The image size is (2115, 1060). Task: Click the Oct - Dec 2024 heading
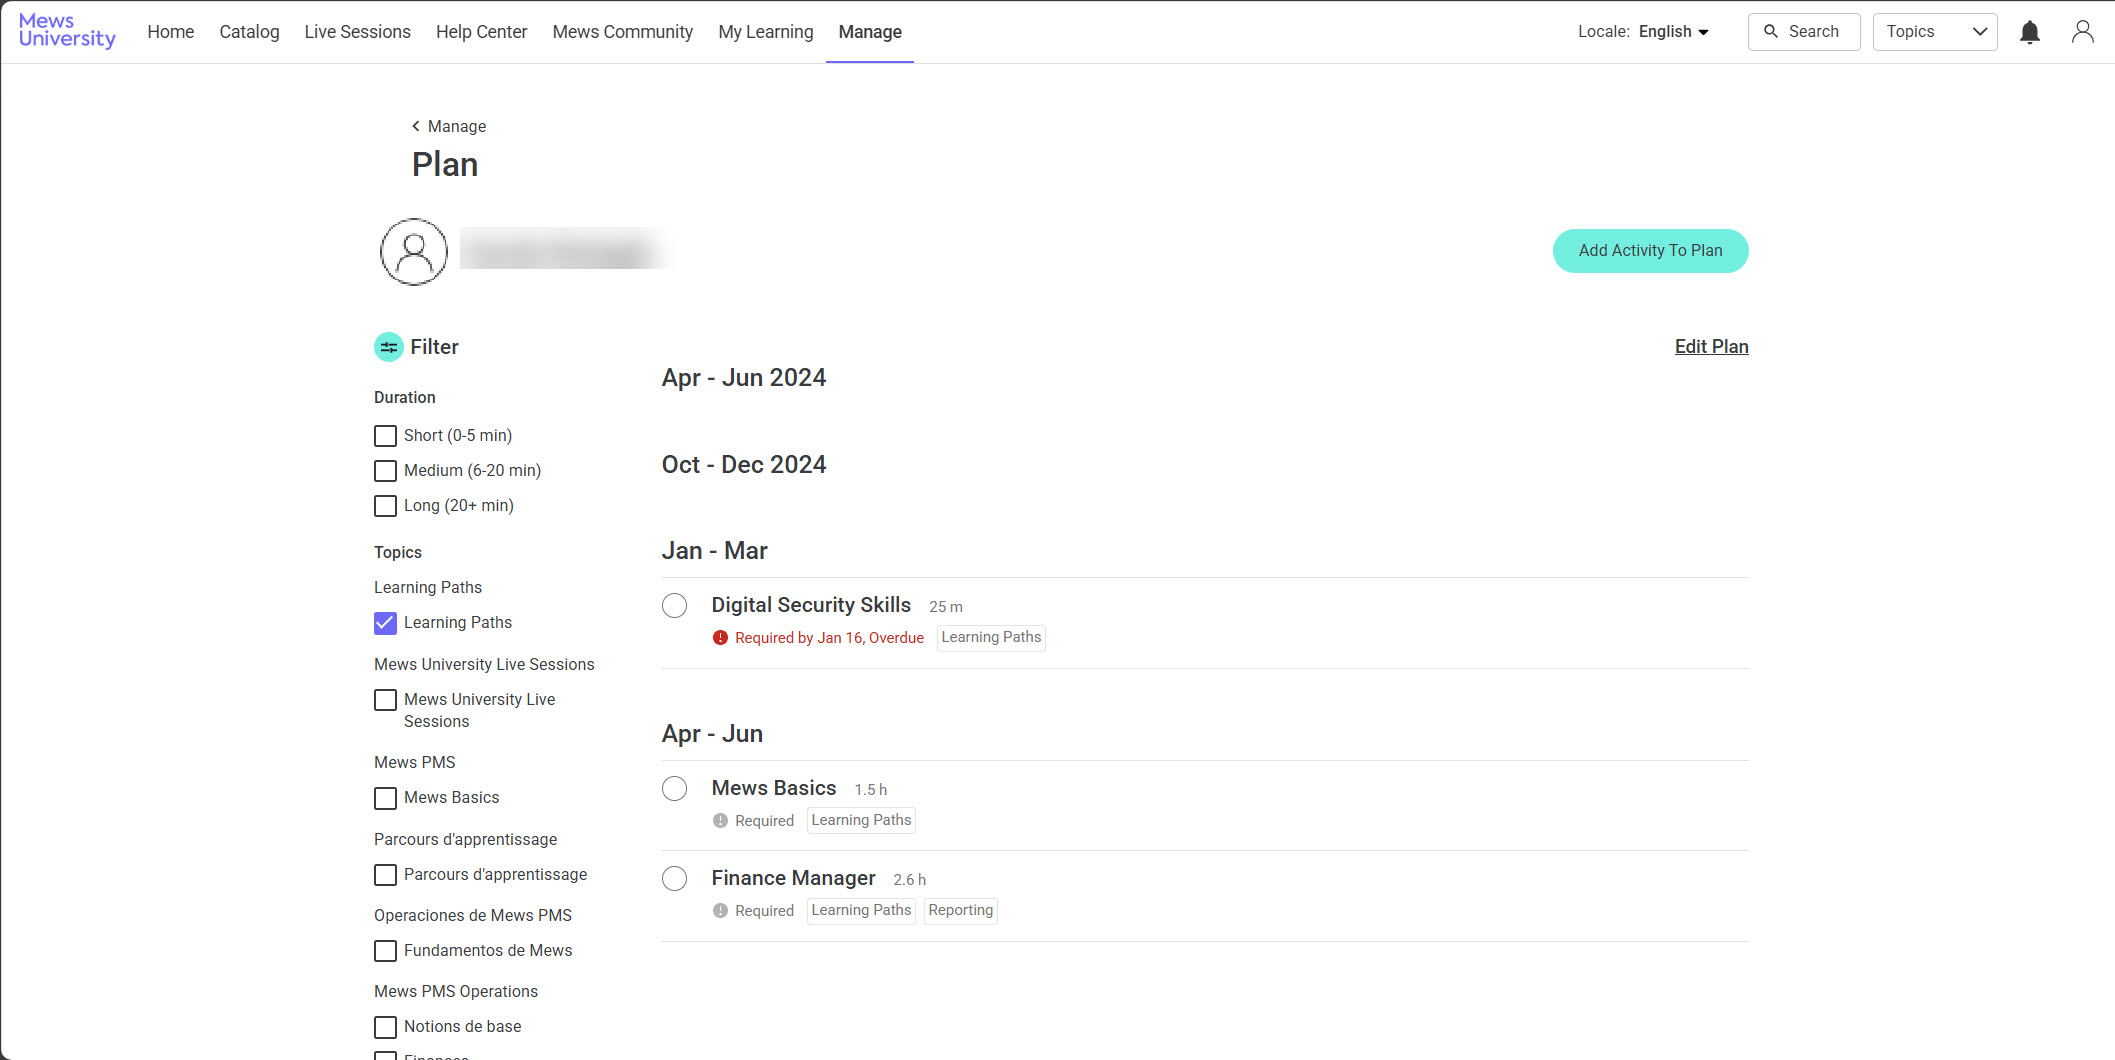coord(744,465)
